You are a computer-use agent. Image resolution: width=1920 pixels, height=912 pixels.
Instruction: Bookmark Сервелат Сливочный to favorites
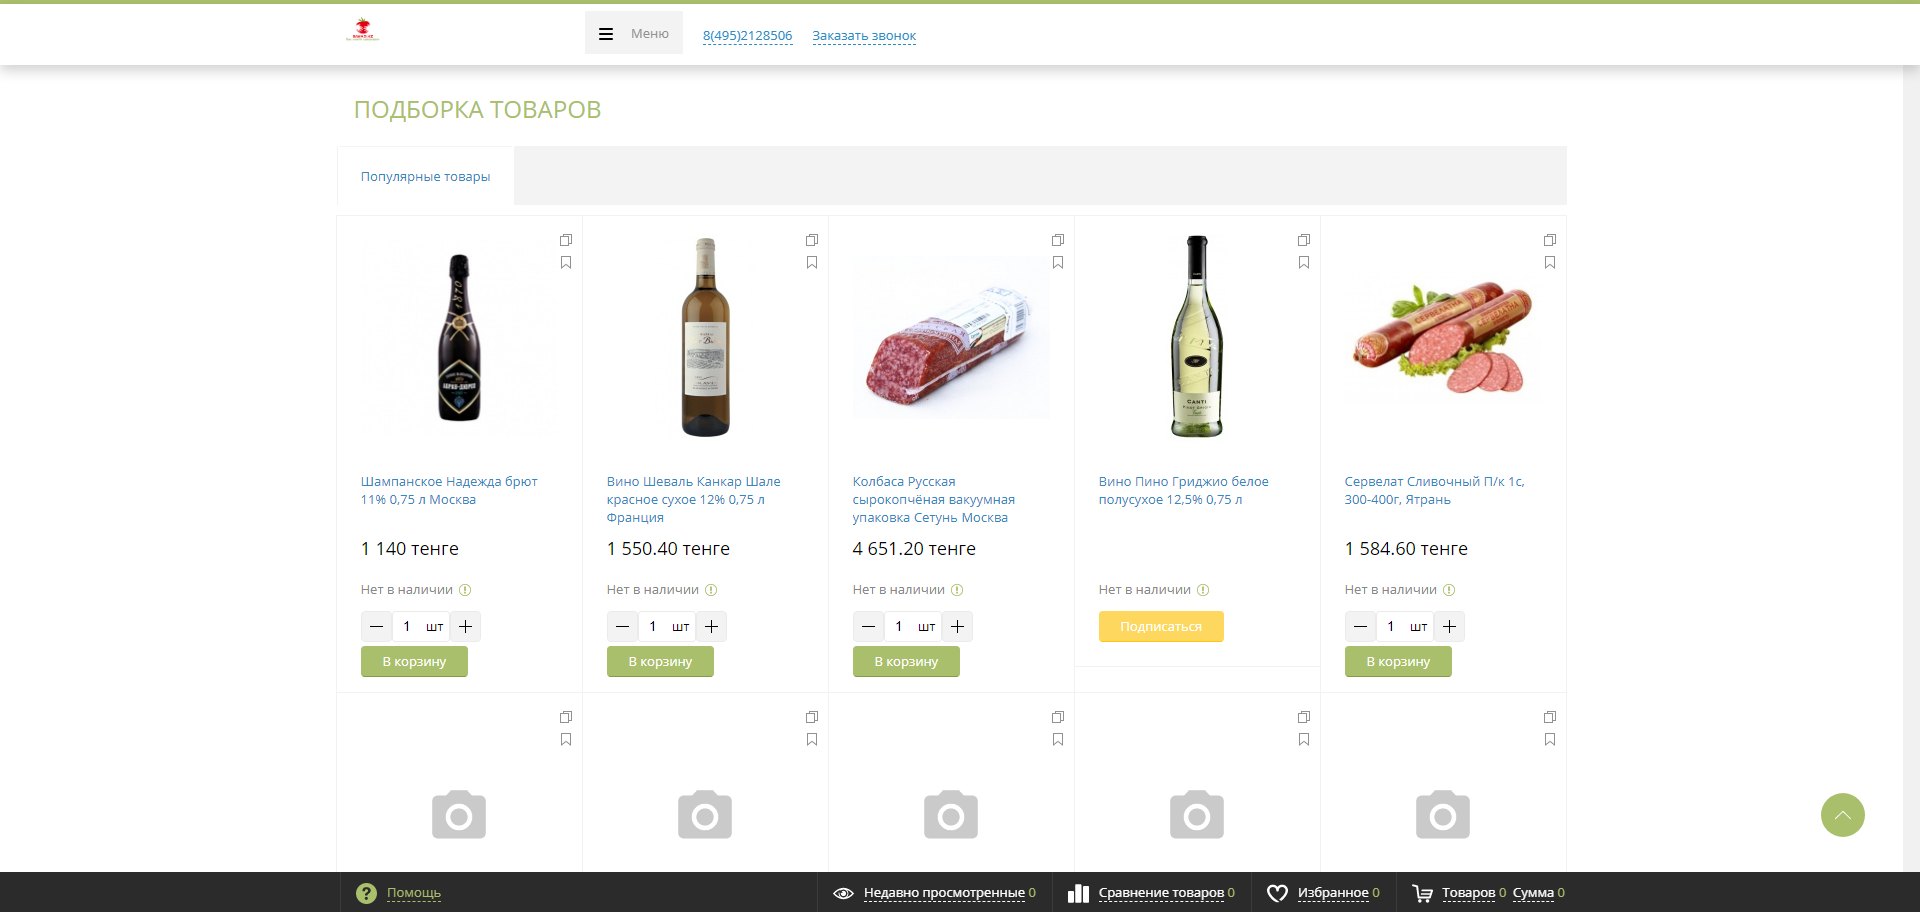pyautogui.click(x=1550, y=263)
